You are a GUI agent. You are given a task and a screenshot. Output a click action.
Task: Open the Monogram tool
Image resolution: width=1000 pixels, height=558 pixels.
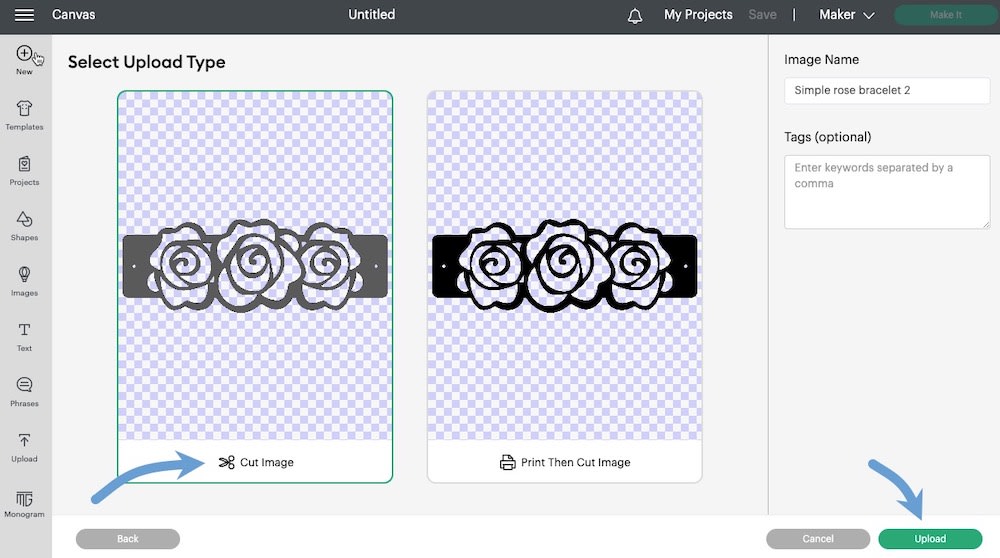click(24, 503)
